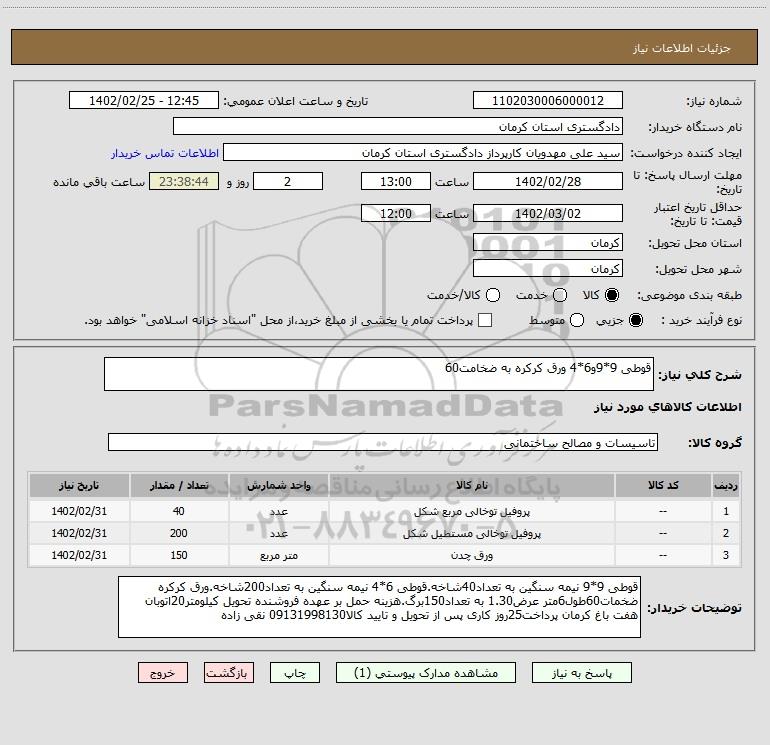The height and width of the screenshot is (745, 770).
Task: Select the متوسط purchase type radio
Action: (x=577, y=320)
